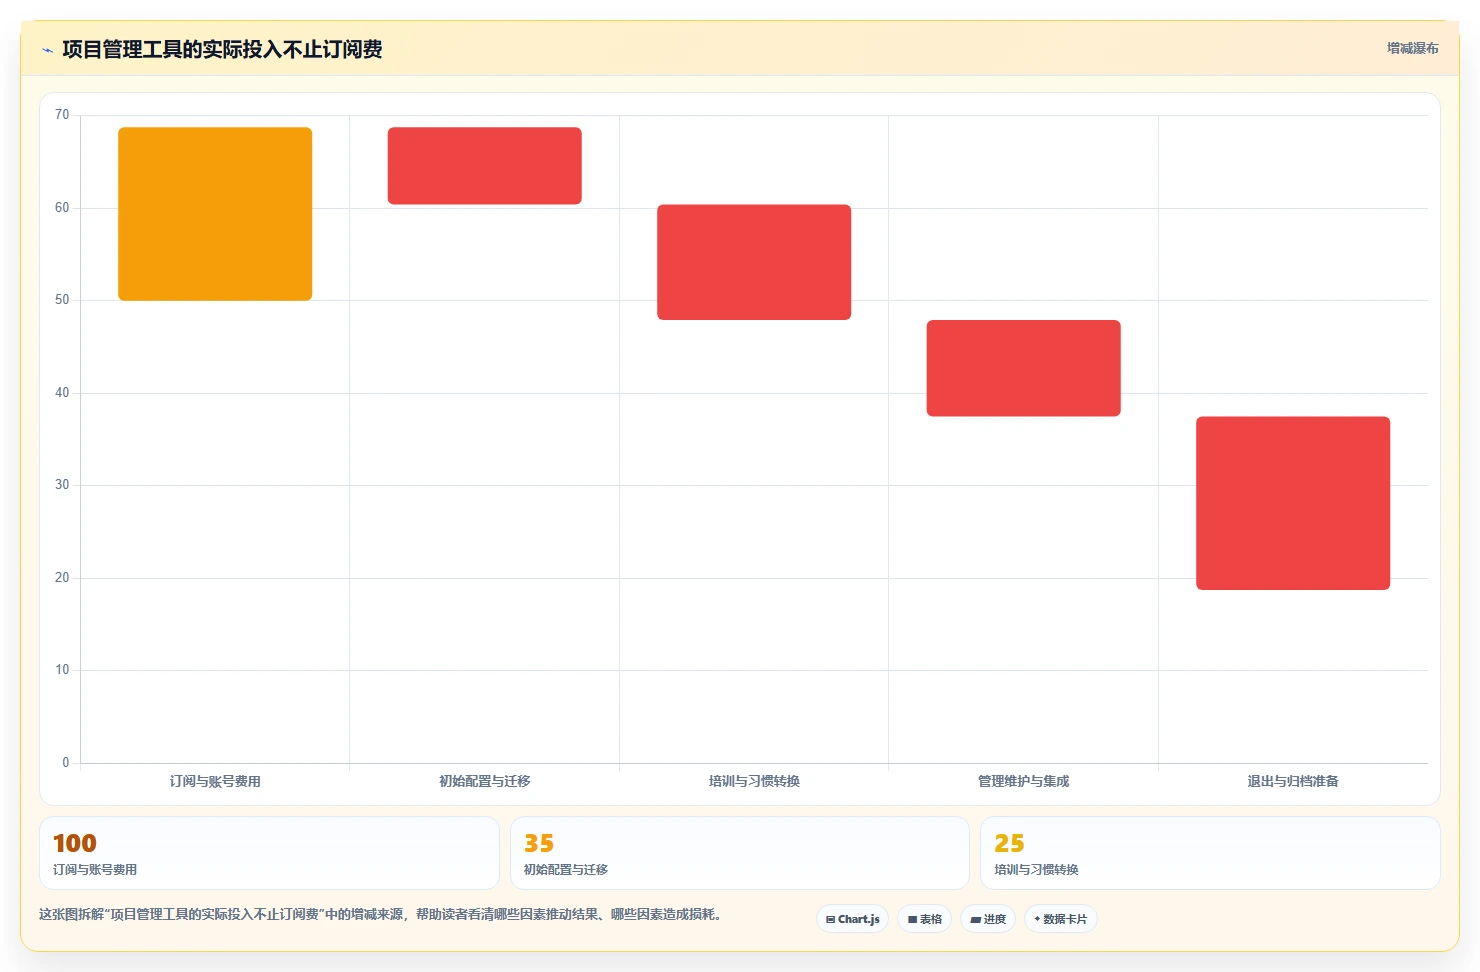Click the x-axis label 培训与习惯转换
The width and height of the screenshot is (1480, 972).
754,781
